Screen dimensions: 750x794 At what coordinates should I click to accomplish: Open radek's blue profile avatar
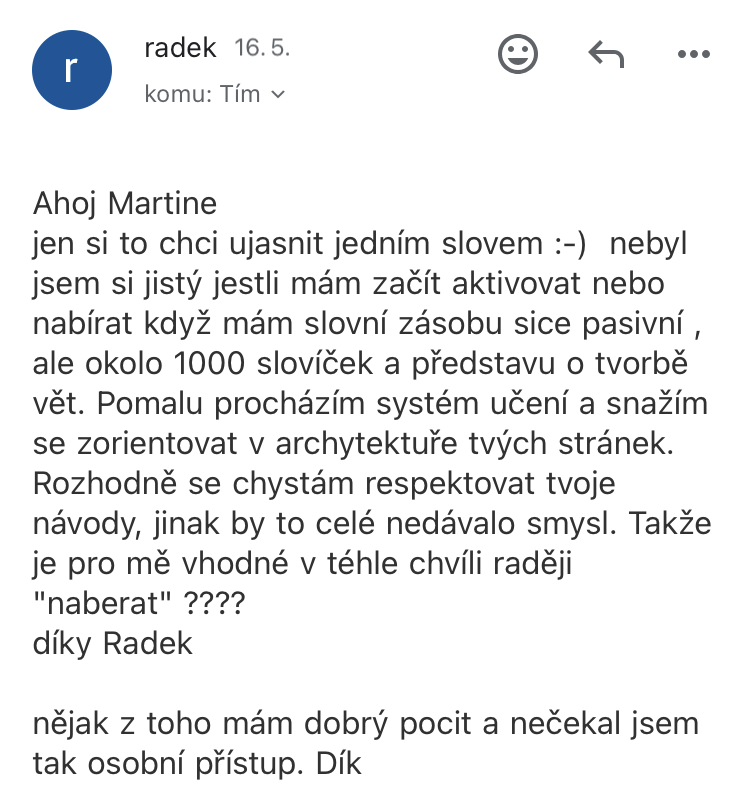pyautogui.click(x=72, y=70)
